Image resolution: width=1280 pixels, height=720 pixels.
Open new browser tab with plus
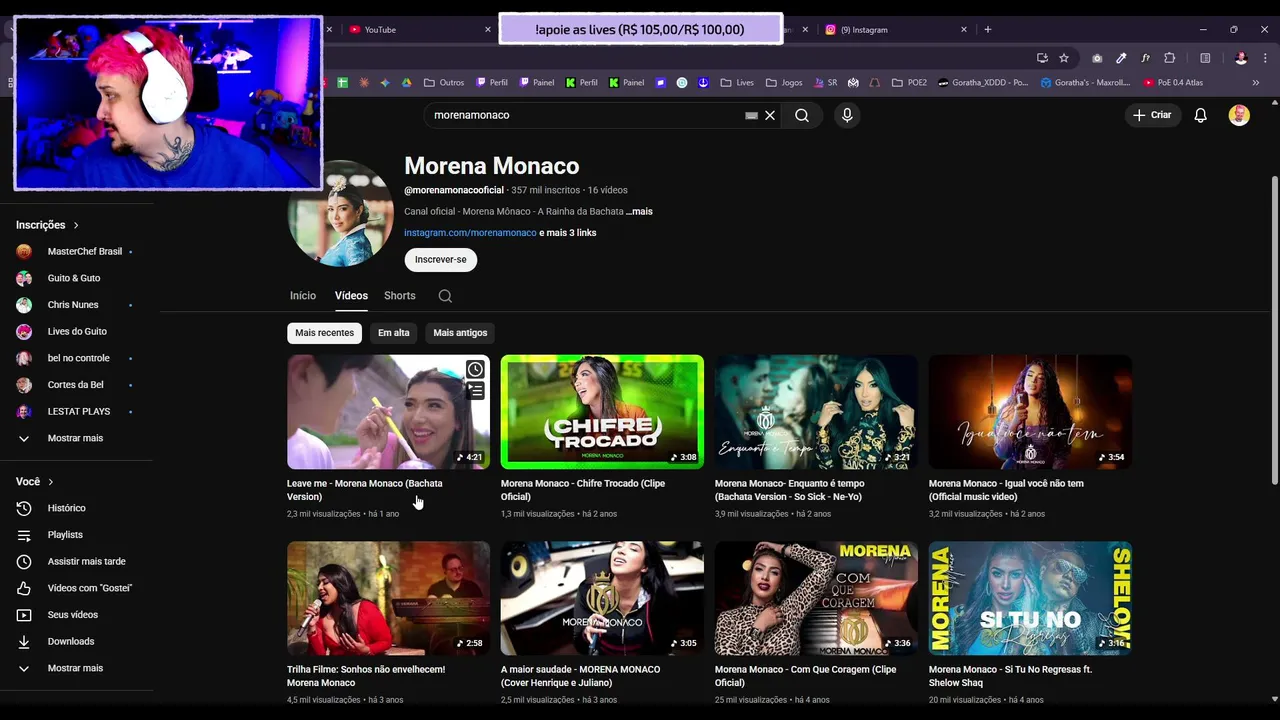pyautogui.click(x=987, y=29)
